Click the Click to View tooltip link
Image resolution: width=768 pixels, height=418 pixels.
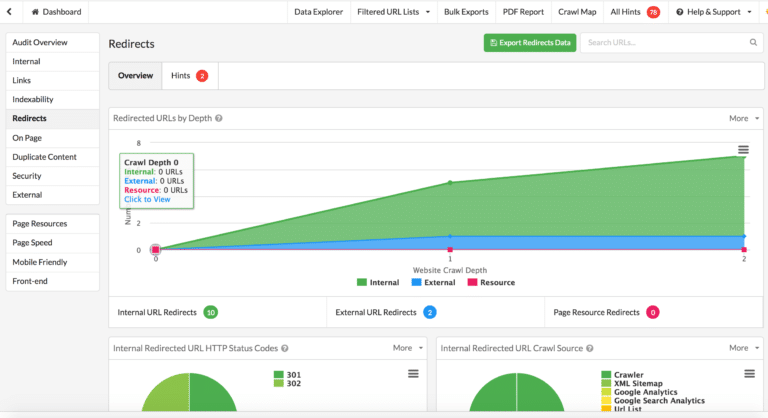pyautogui.click(x=147, y=199)
